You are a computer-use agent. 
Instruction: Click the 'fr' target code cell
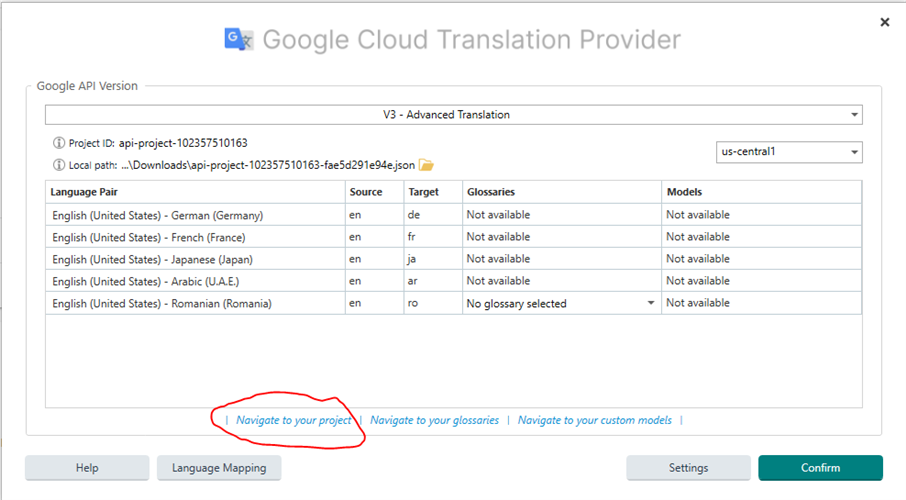433,237
